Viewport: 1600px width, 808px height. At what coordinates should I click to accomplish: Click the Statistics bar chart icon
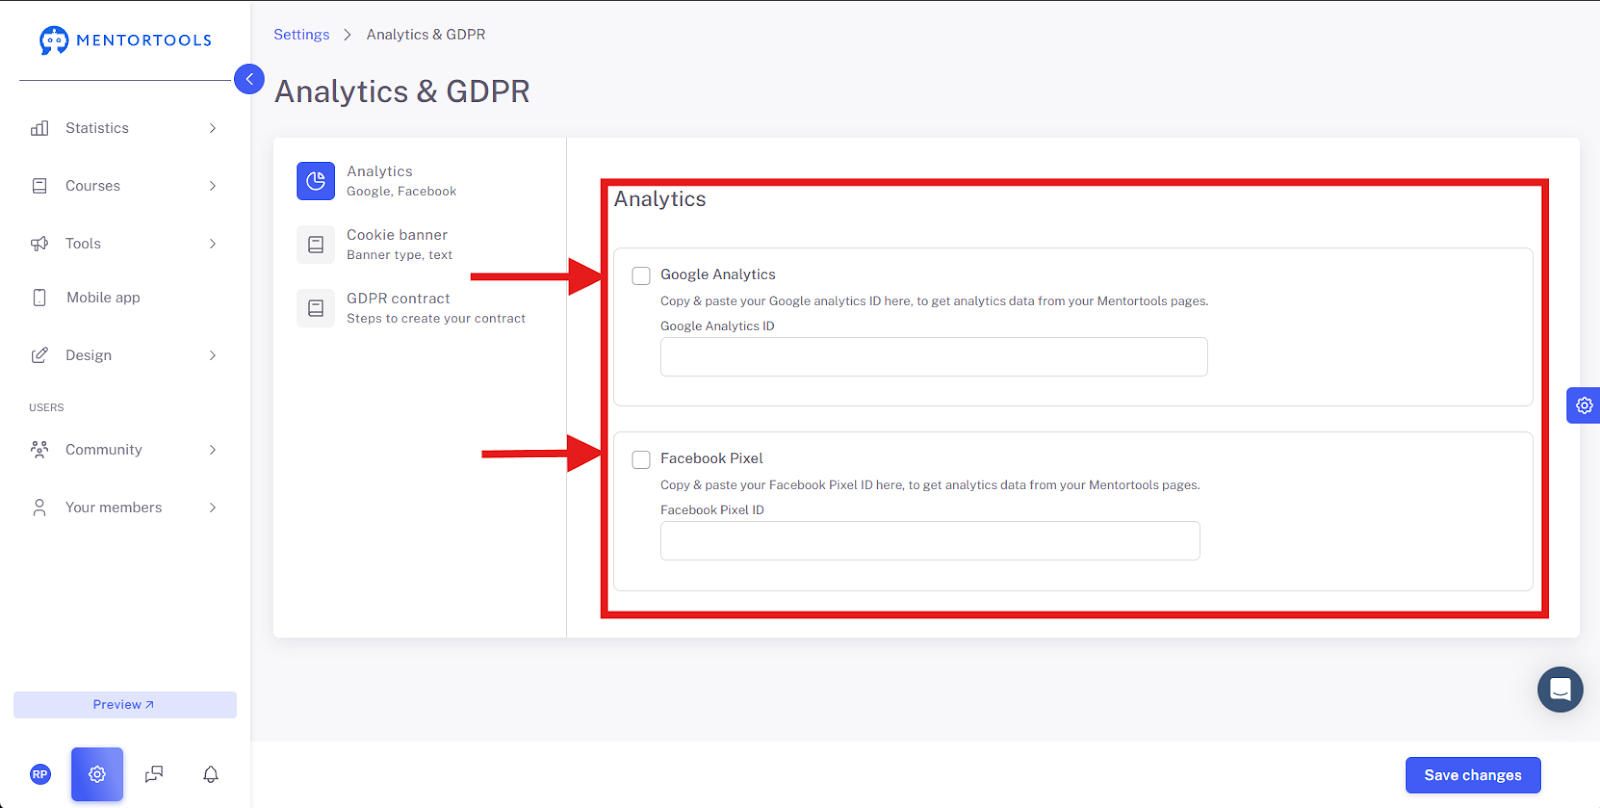click(x=40, y=128)
